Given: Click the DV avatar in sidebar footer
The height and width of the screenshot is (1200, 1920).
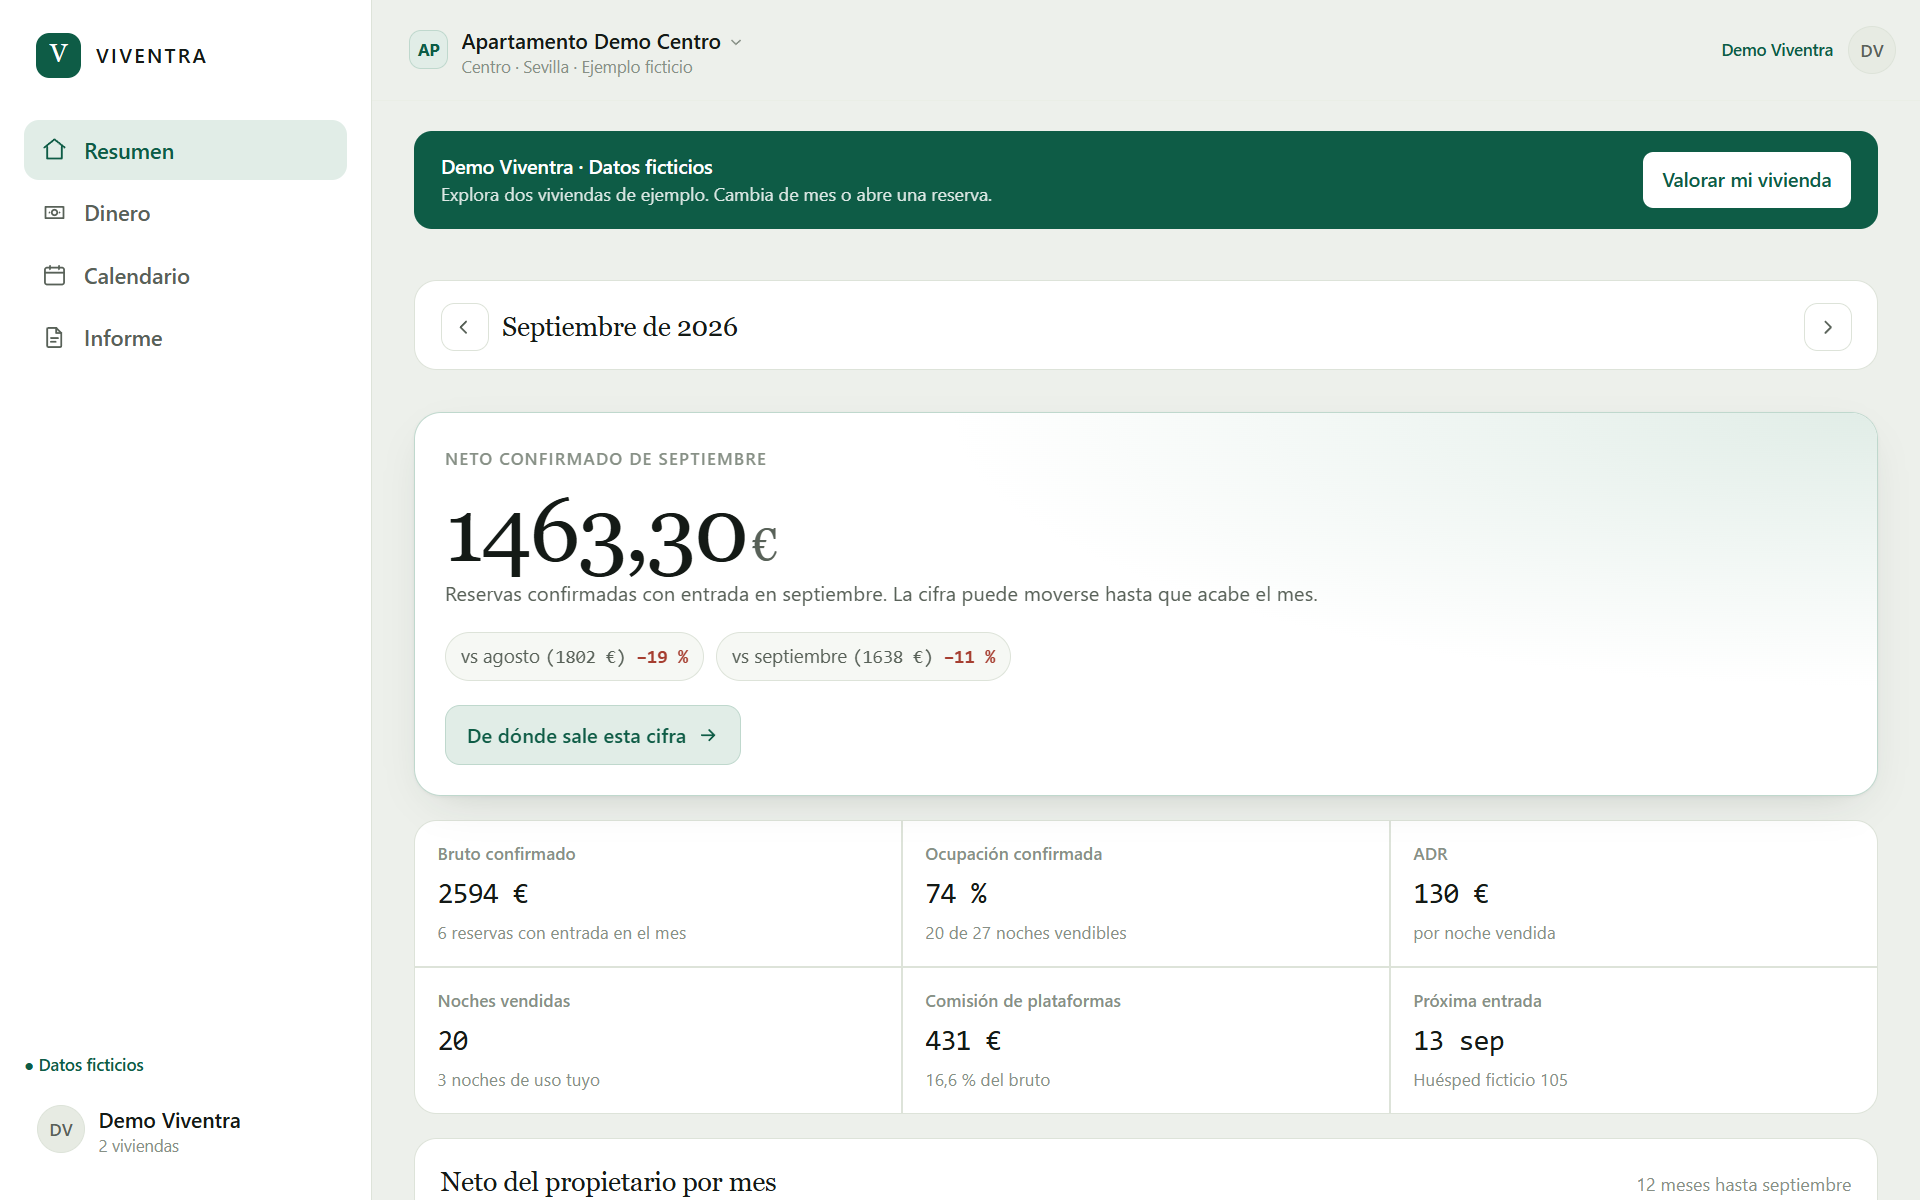Looking at the screenshot, I should pyautogui.click(x=61, y=1129).
